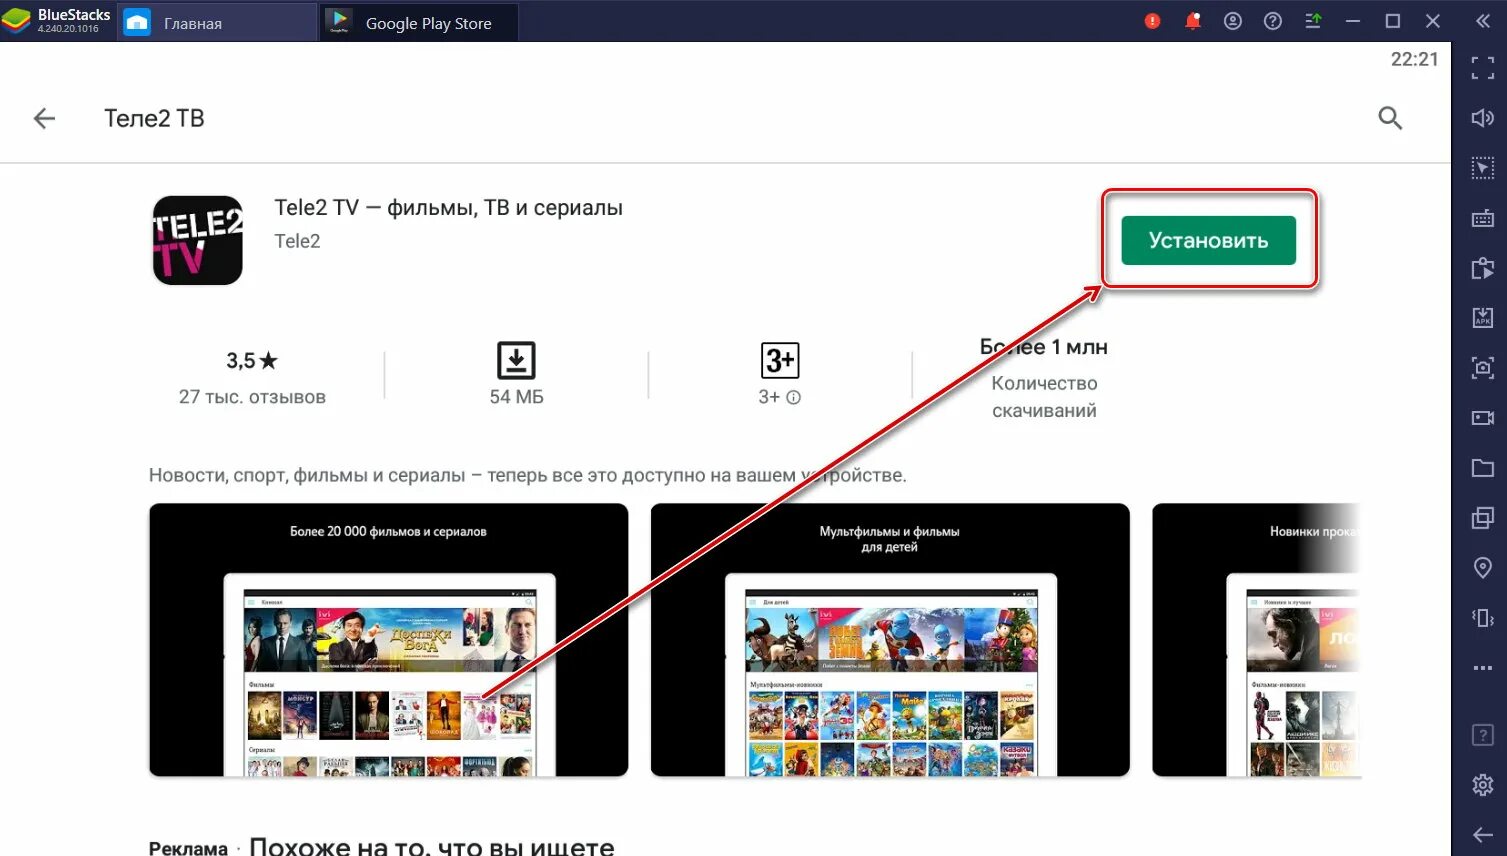This screenshot has height=856, width=1507.
Task: Open the BlueStacks account icon
Action: click(1233, 21)
